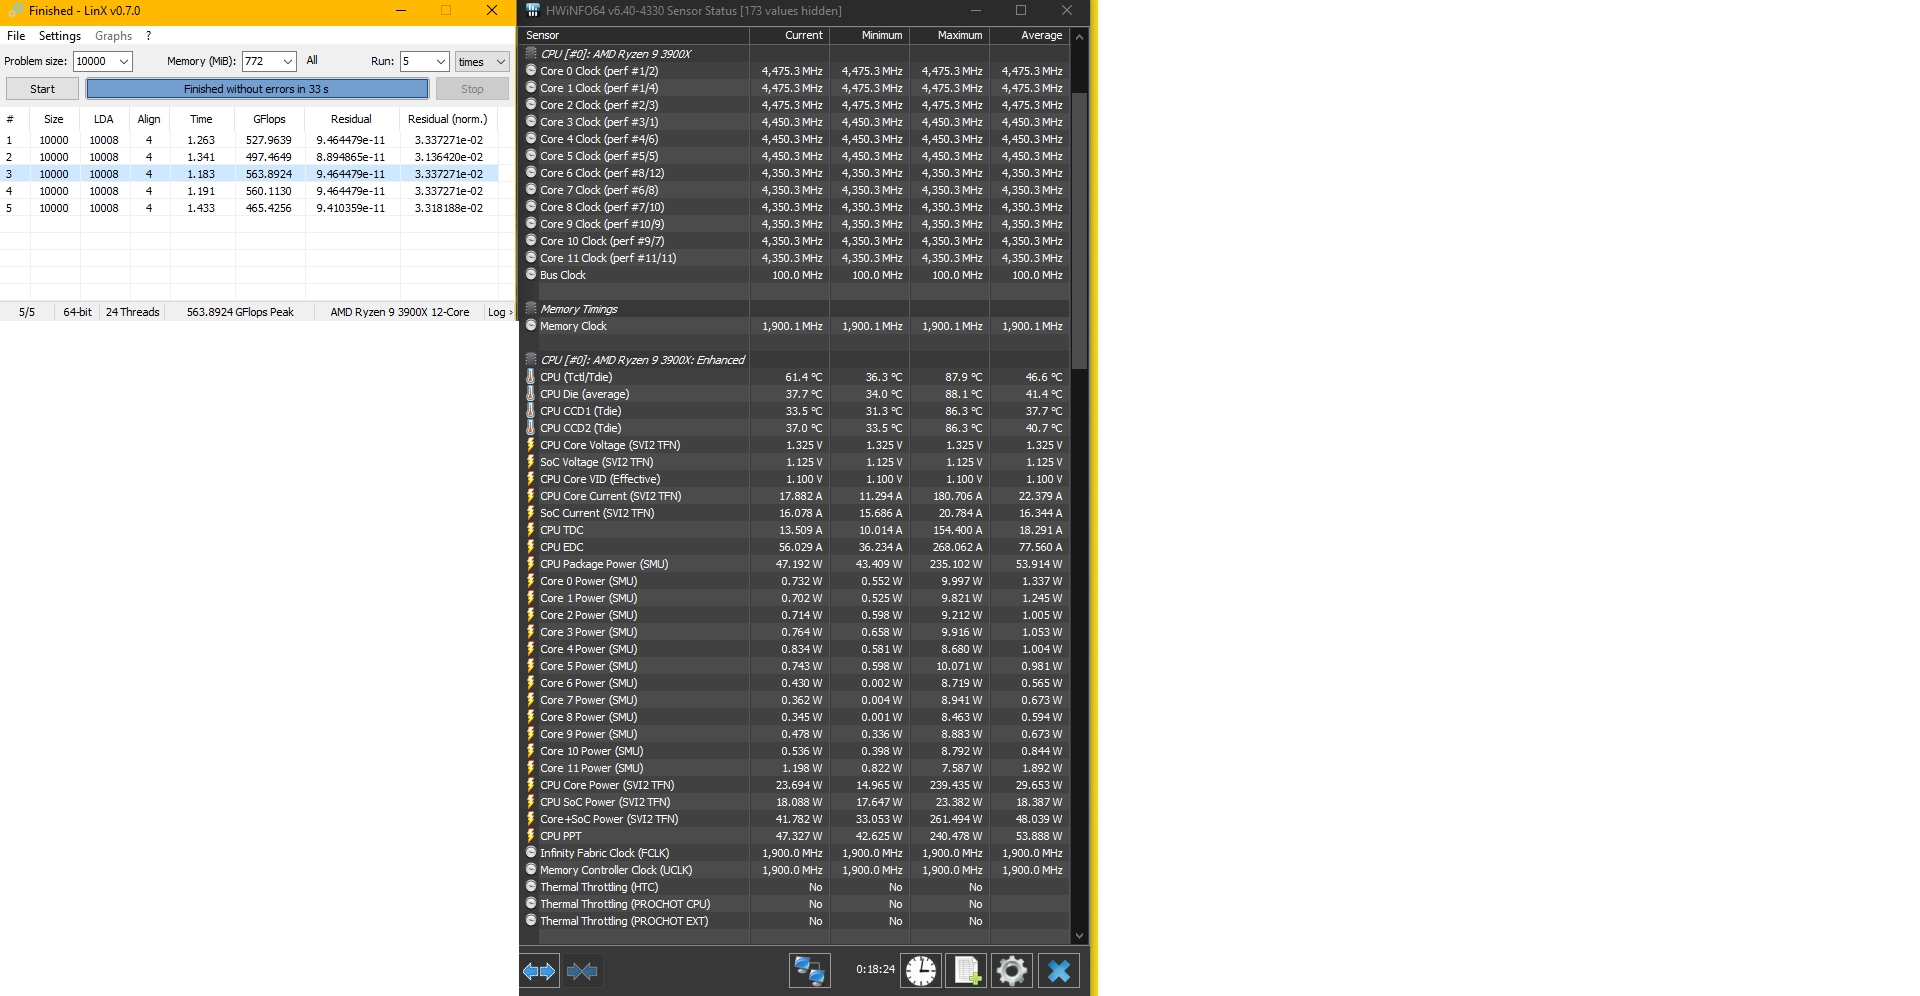
Task: Start sensor logging via the sheet-plus icon
Action: point(967,971)
